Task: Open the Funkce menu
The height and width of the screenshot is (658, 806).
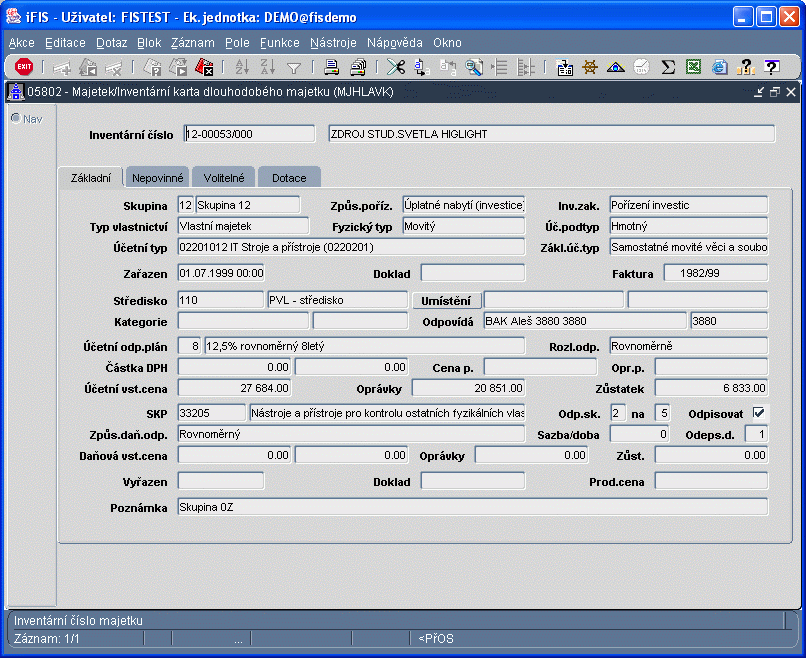Action: (279, 43)
